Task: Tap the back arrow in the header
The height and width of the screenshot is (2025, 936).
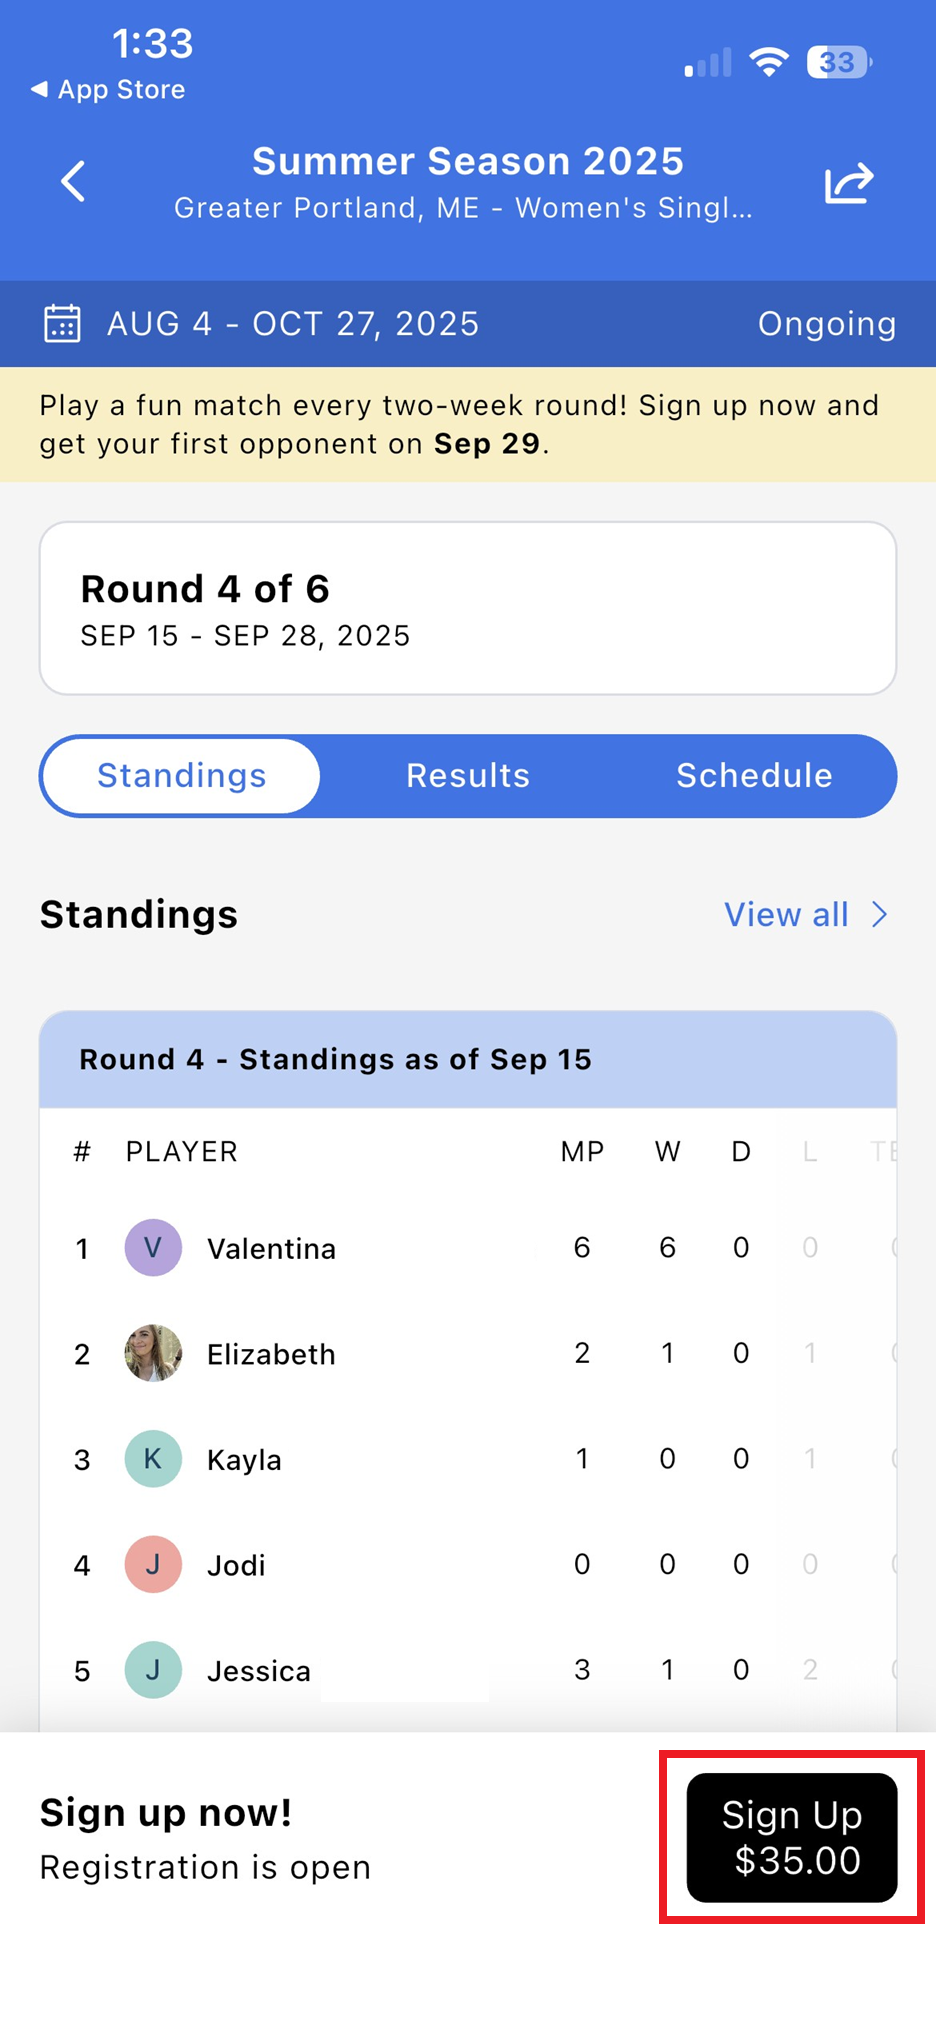Action: (x=72, y=181)
